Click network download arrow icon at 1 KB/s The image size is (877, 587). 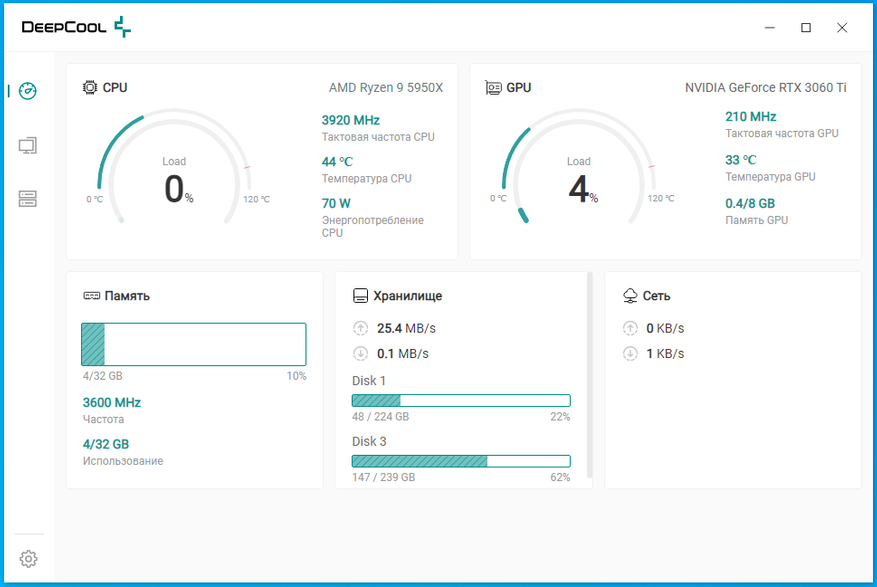click(630, 353)
